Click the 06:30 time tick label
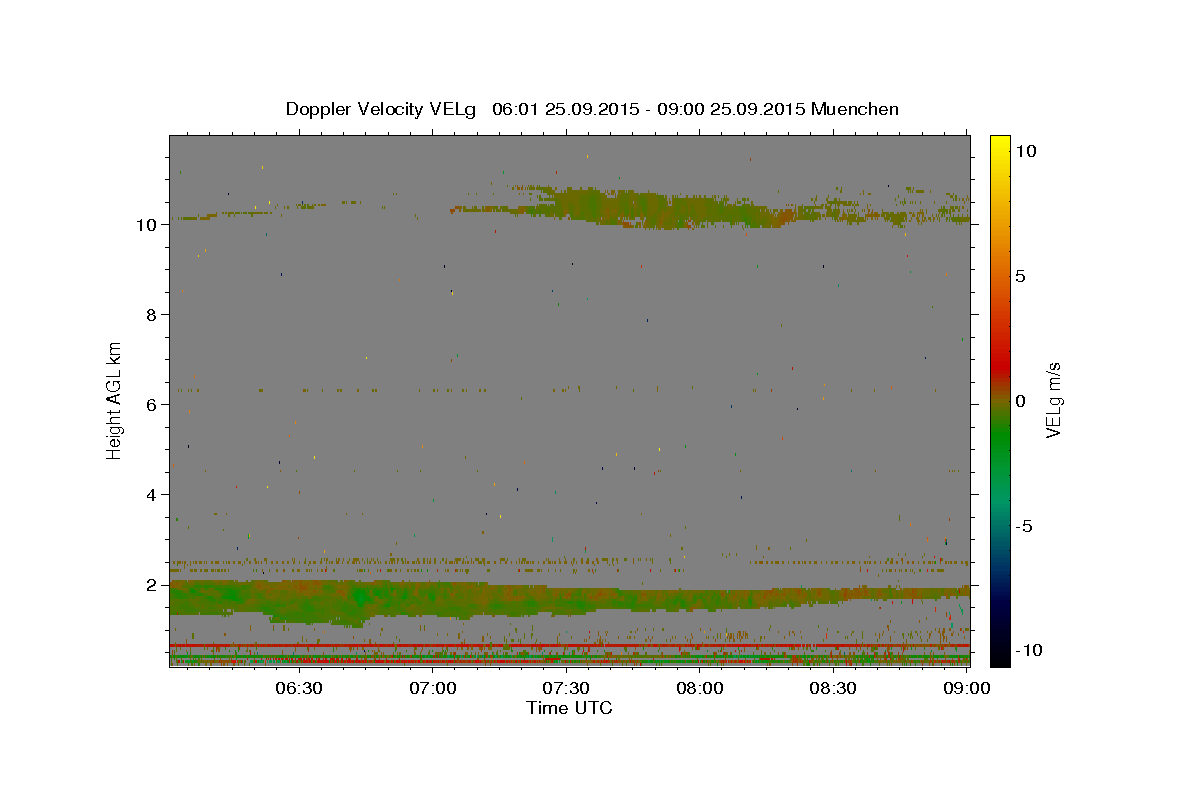Viewport: 1200px width, 800px height. click(299, 688)
